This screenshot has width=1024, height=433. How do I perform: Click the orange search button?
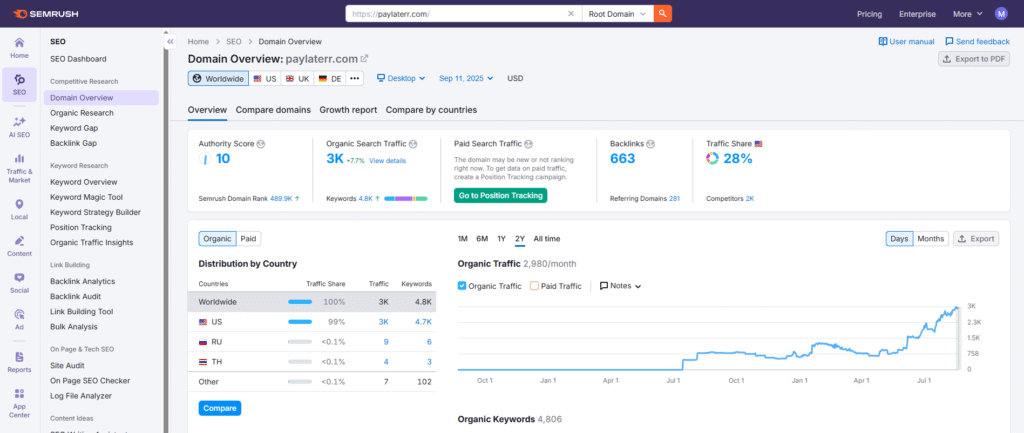pyautogui.click(x=662, y=14)
